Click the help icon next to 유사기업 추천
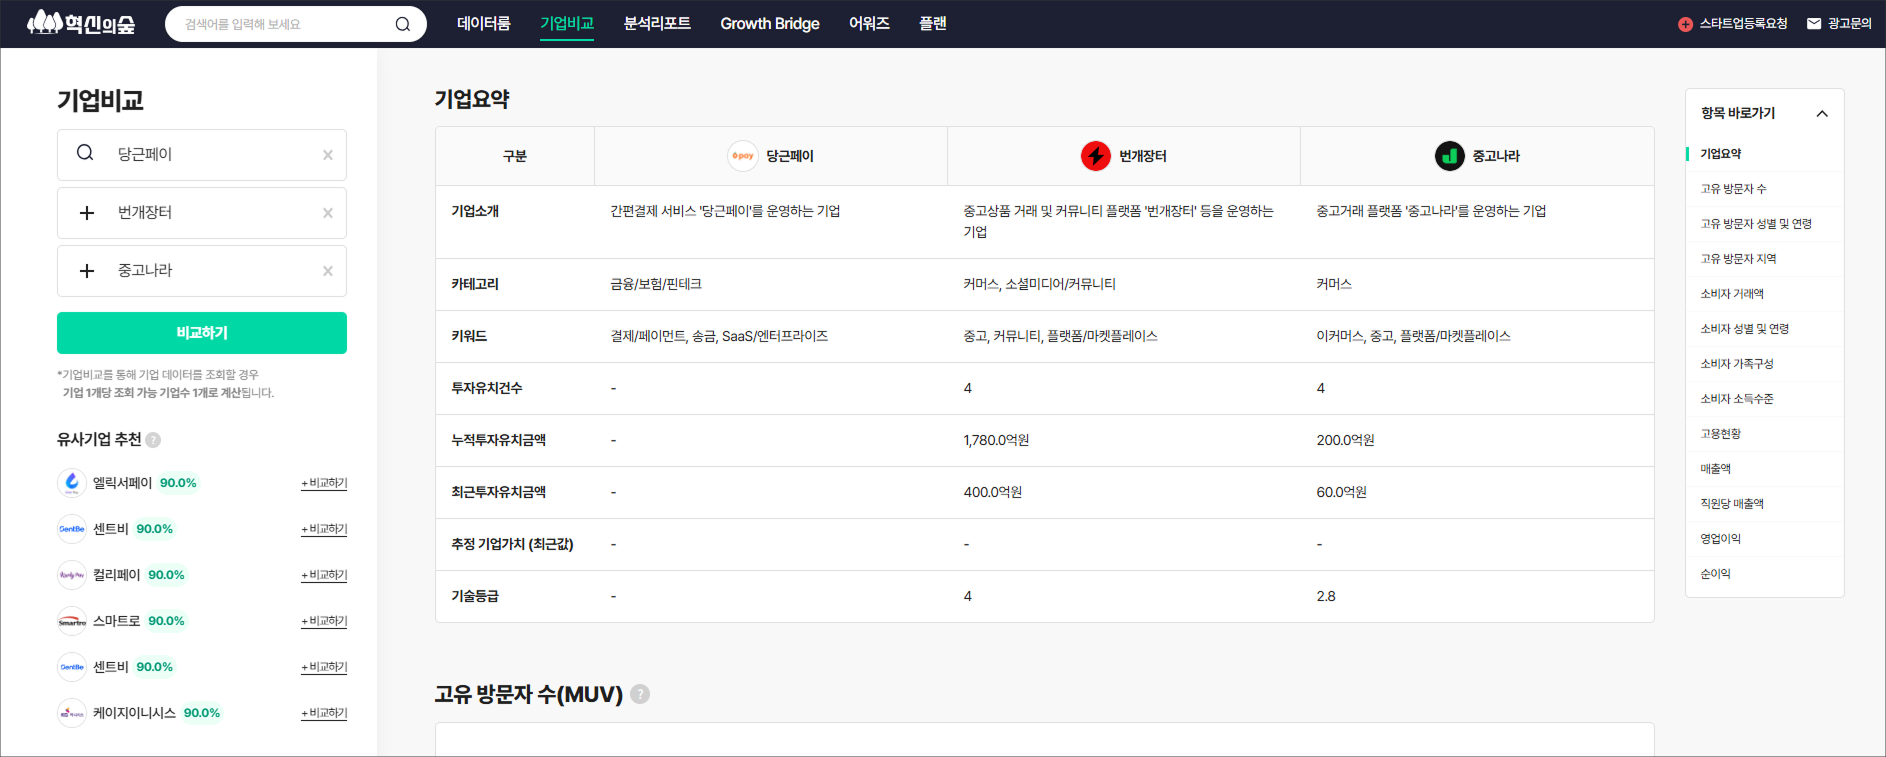The width and height of the screenshot is (1886, 757). [153, 440]
